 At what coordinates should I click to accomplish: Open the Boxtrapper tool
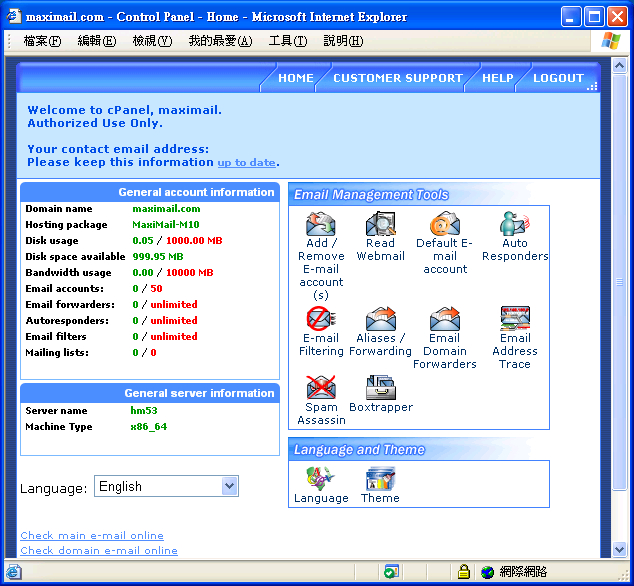click(x=381, y=388)
